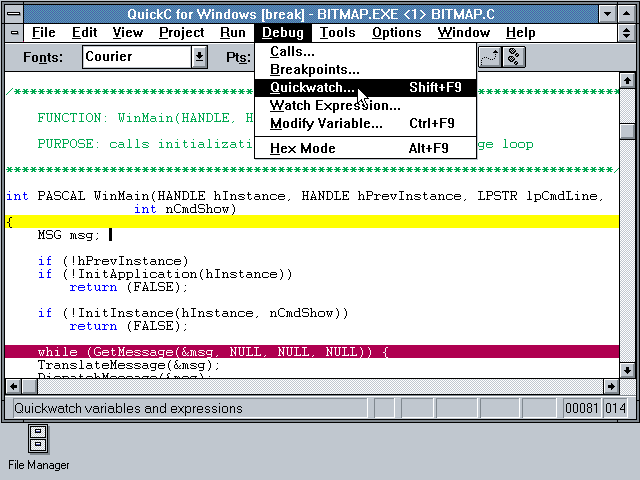Click the Step Out toolbar icon with dotted arrow
Screen dimensions: 640x480
pyautogui.click(x=489, y=57)
